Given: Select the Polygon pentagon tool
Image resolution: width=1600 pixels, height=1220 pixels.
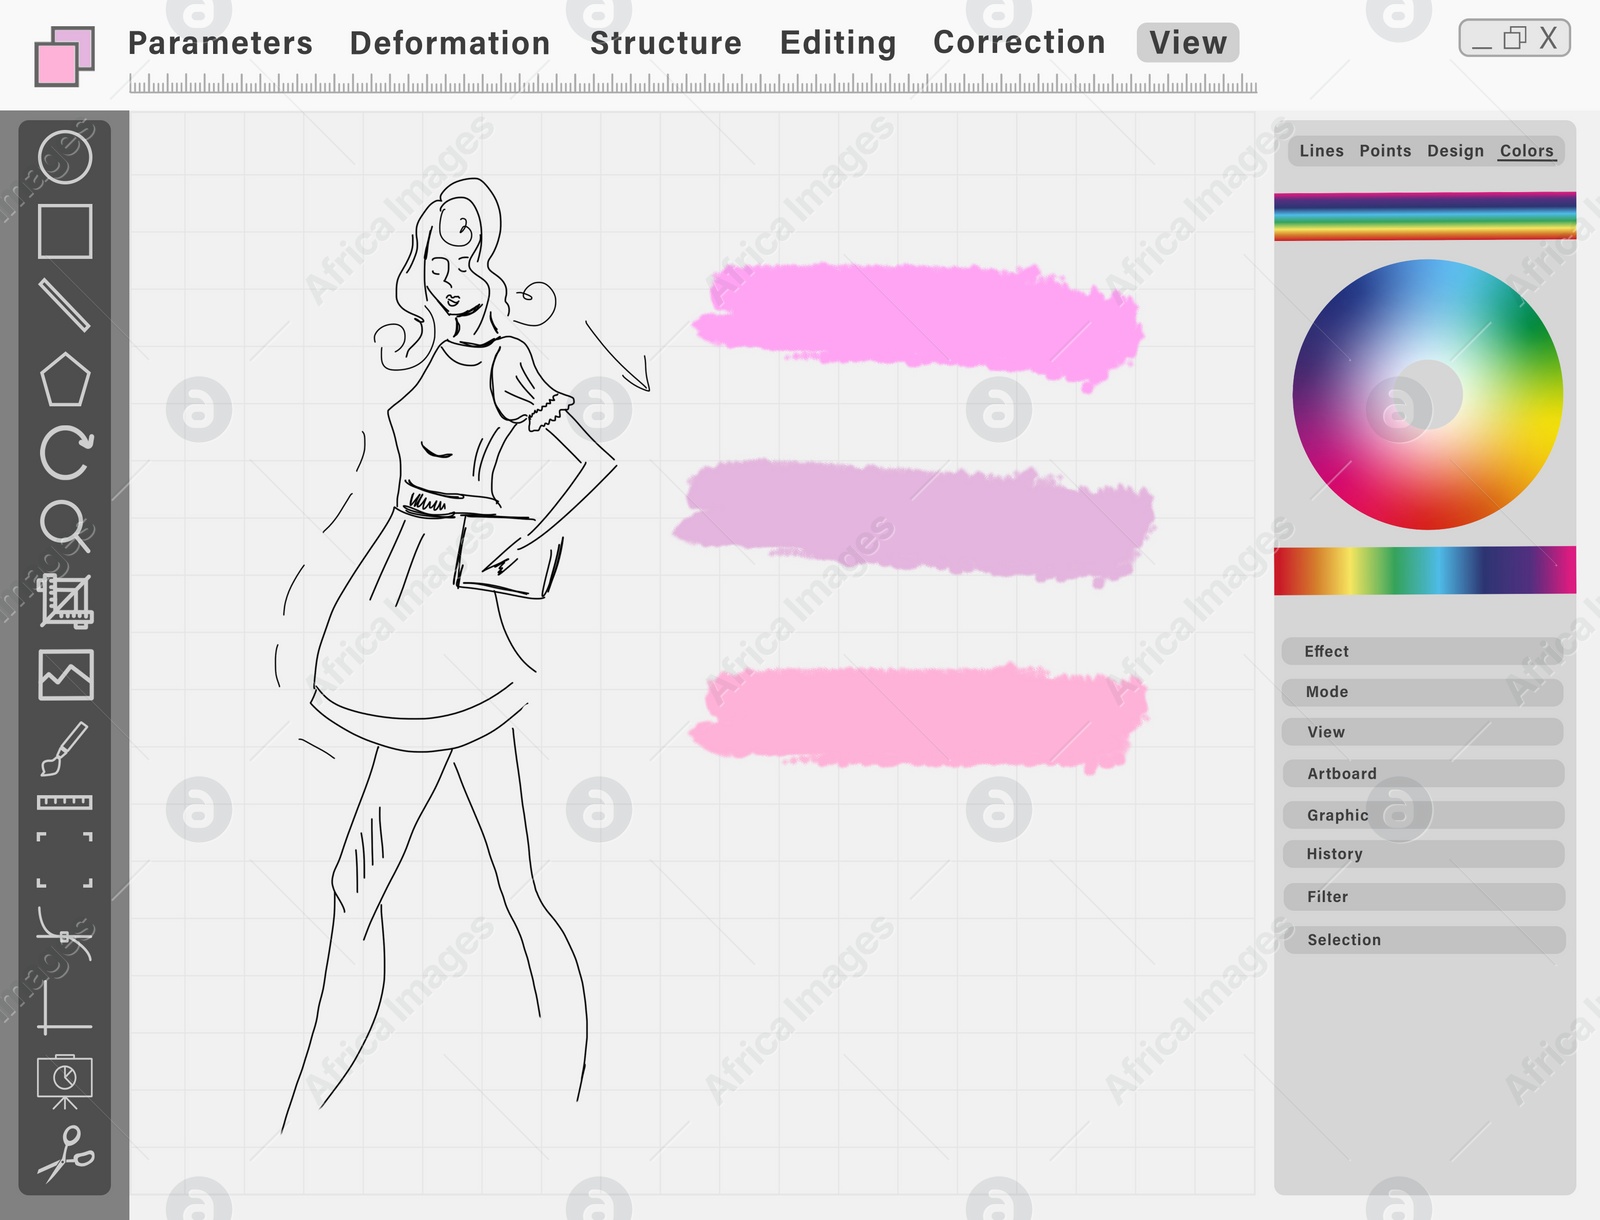Looking at the screenshot, I should pos(65,379).
